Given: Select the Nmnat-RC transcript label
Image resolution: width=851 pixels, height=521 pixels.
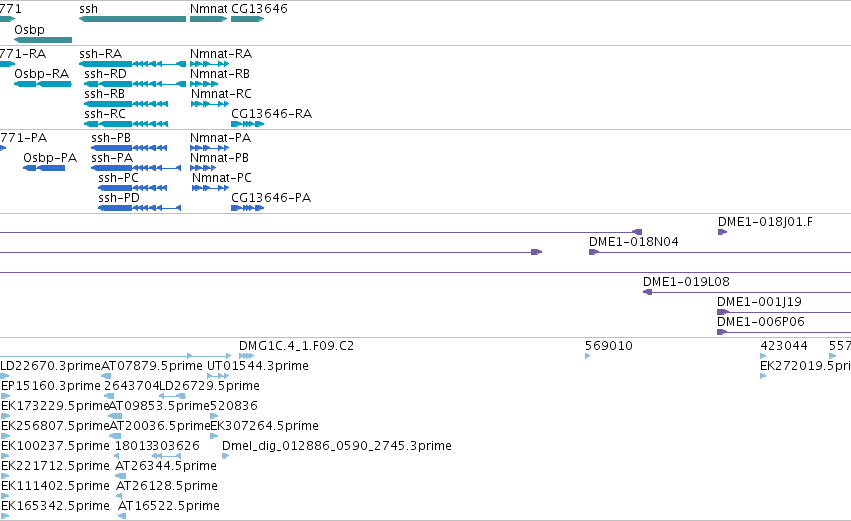Looking at the screenshot, I should 221,94.
